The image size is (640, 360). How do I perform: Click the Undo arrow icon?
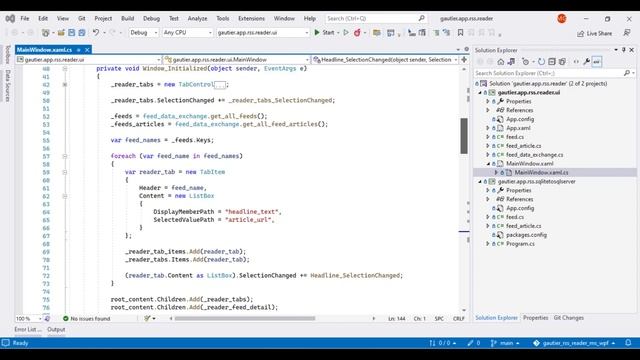[x=96, y=33]
